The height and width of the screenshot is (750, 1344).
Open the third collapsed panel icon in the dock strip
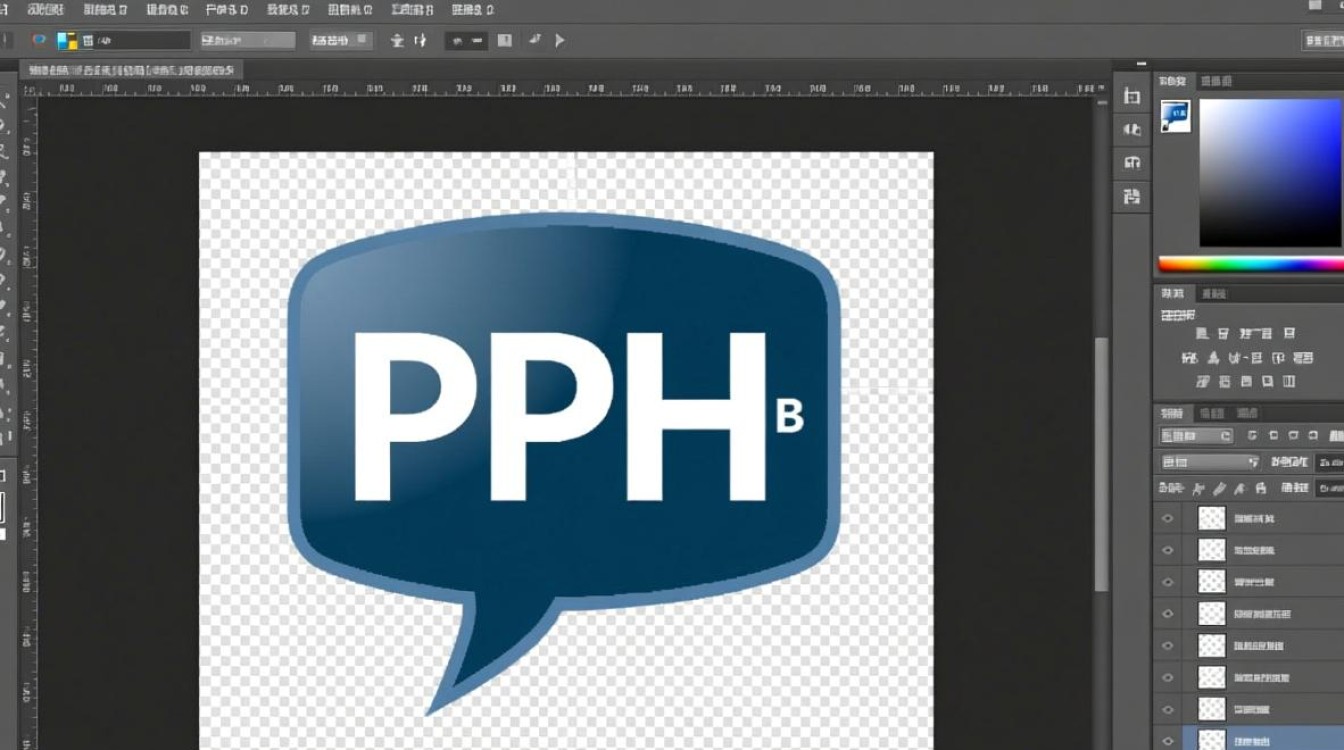(x=1132, y=162)
